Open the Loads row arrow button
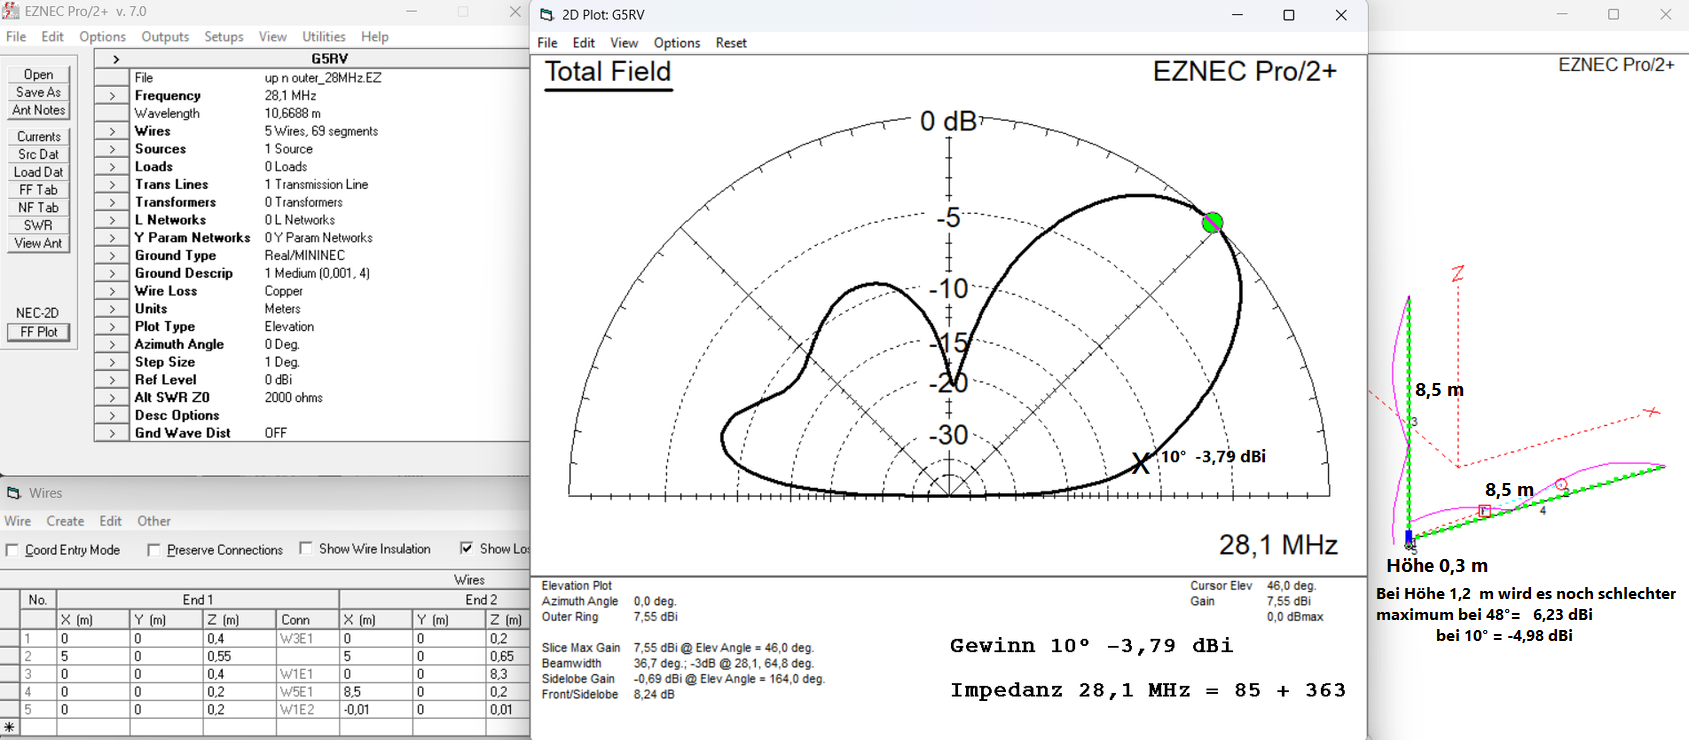This screenshot has height=740, width=1689. (x=112, y=167)
